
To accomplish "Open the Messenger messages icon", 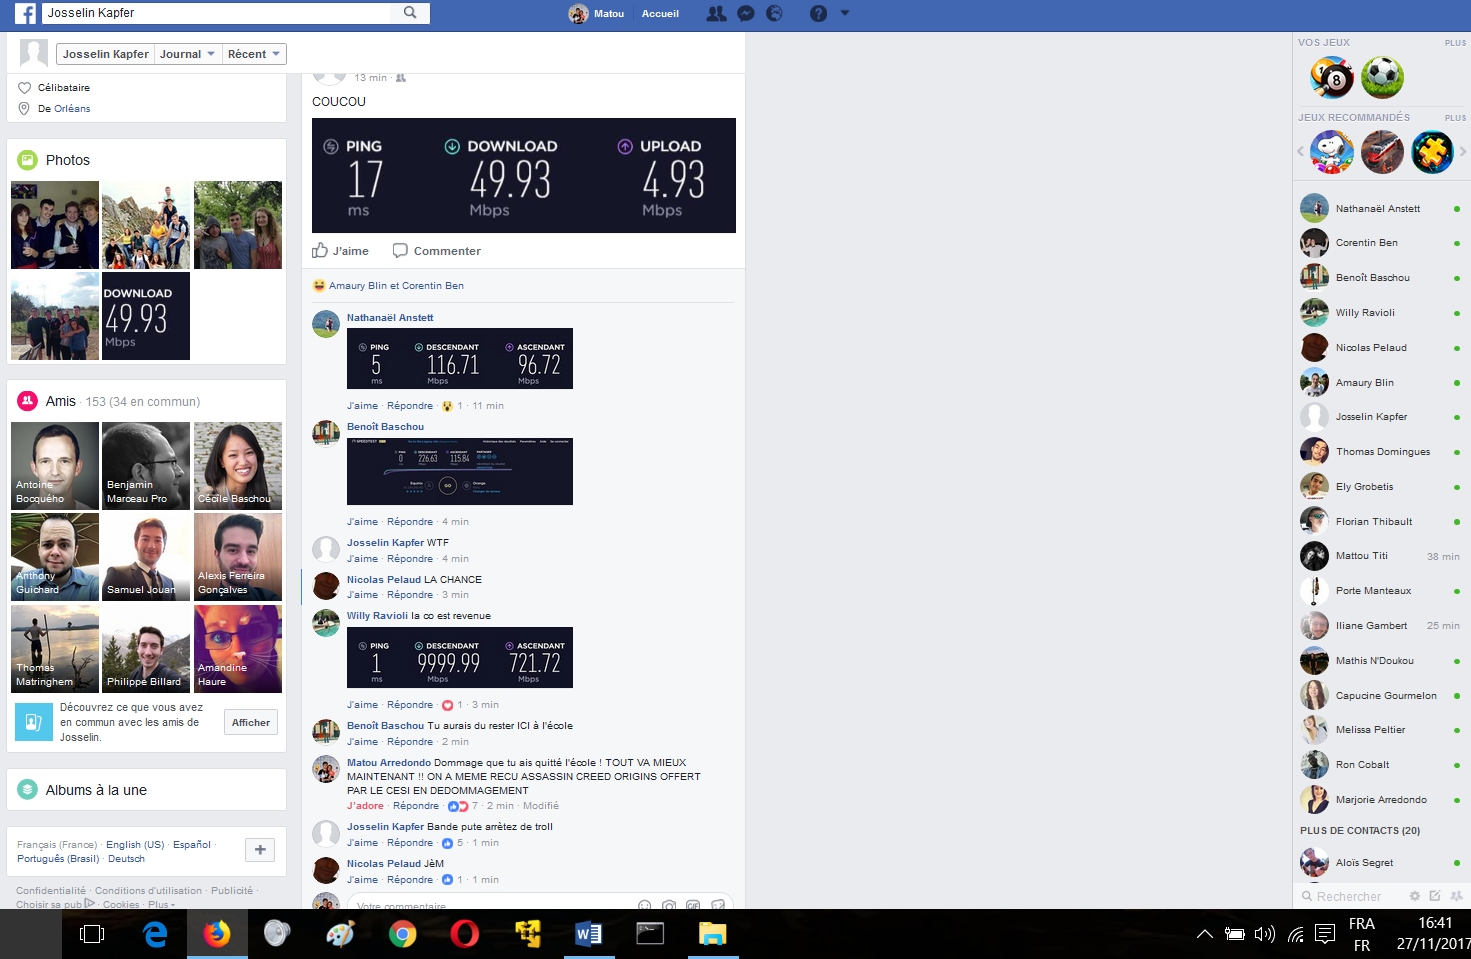I will pos(745,14).
